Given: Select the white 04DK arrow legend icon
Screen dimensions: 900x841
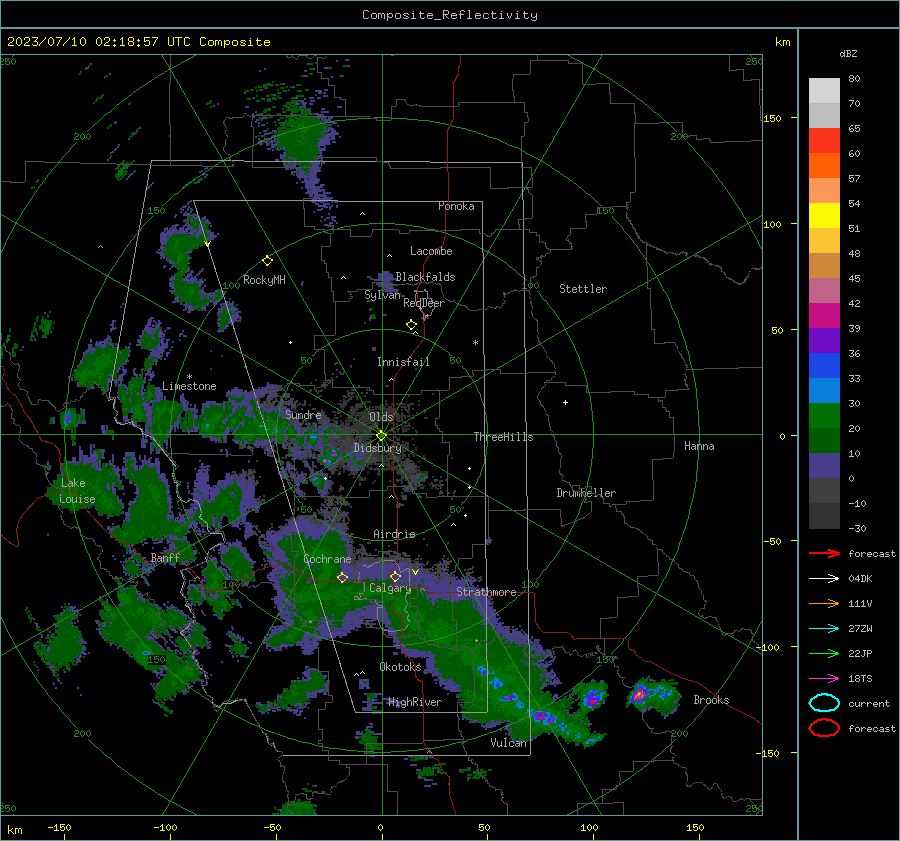Looking at the screenshot, I should coord(824,578).
